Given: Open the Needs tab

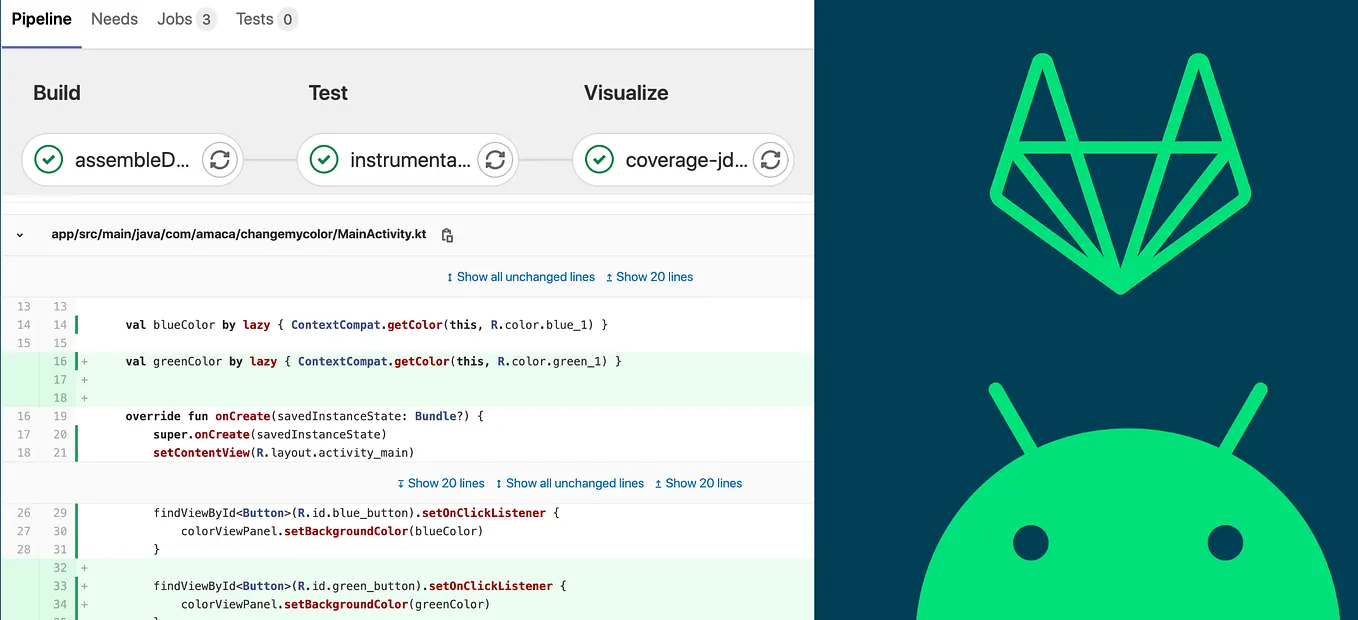Looking at the screenshot, I should [114, 19].
